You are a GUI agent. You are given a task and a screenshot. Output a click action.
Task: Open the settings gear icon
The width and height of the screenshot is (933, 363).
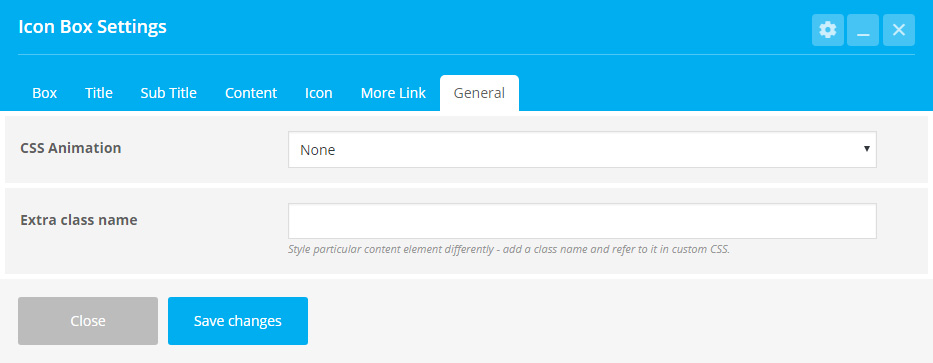(828, 30)
